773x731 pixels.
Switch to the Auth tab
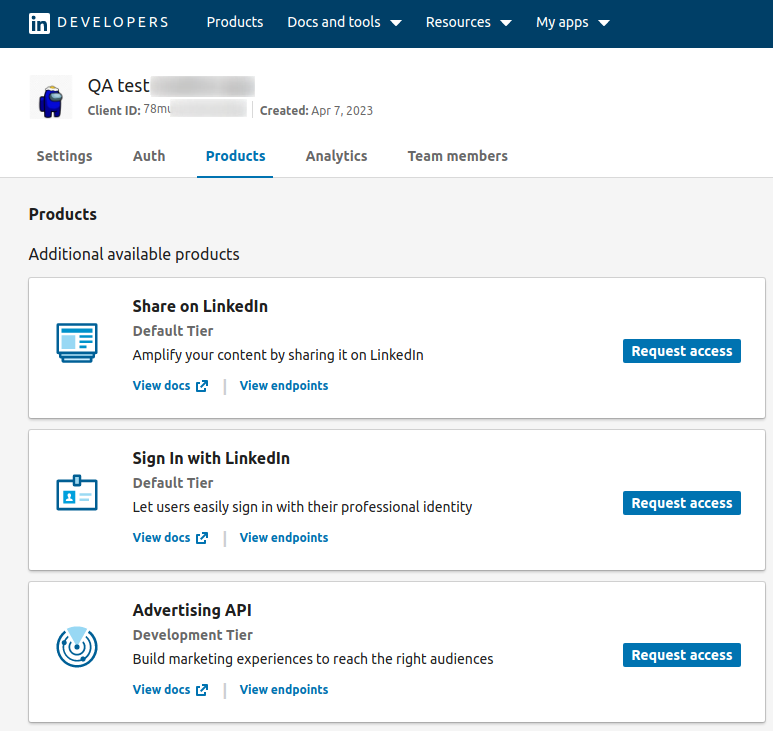(149, 156)
